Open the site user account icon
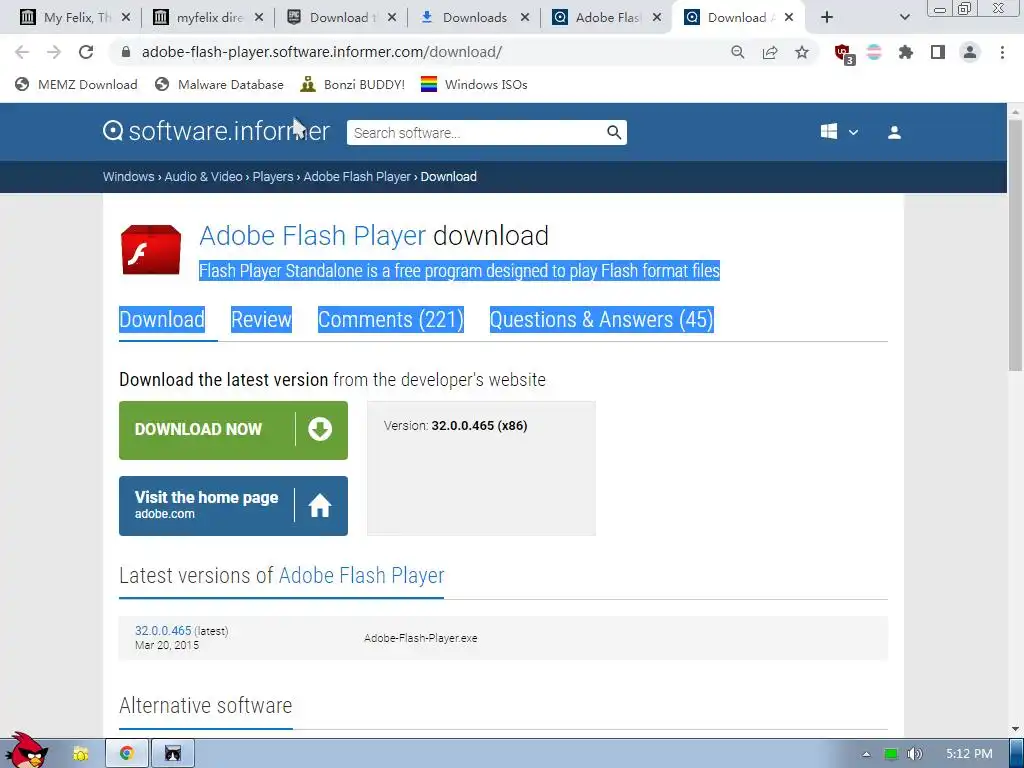Screen dimensions: 1024x768 [x=894, y=133]
